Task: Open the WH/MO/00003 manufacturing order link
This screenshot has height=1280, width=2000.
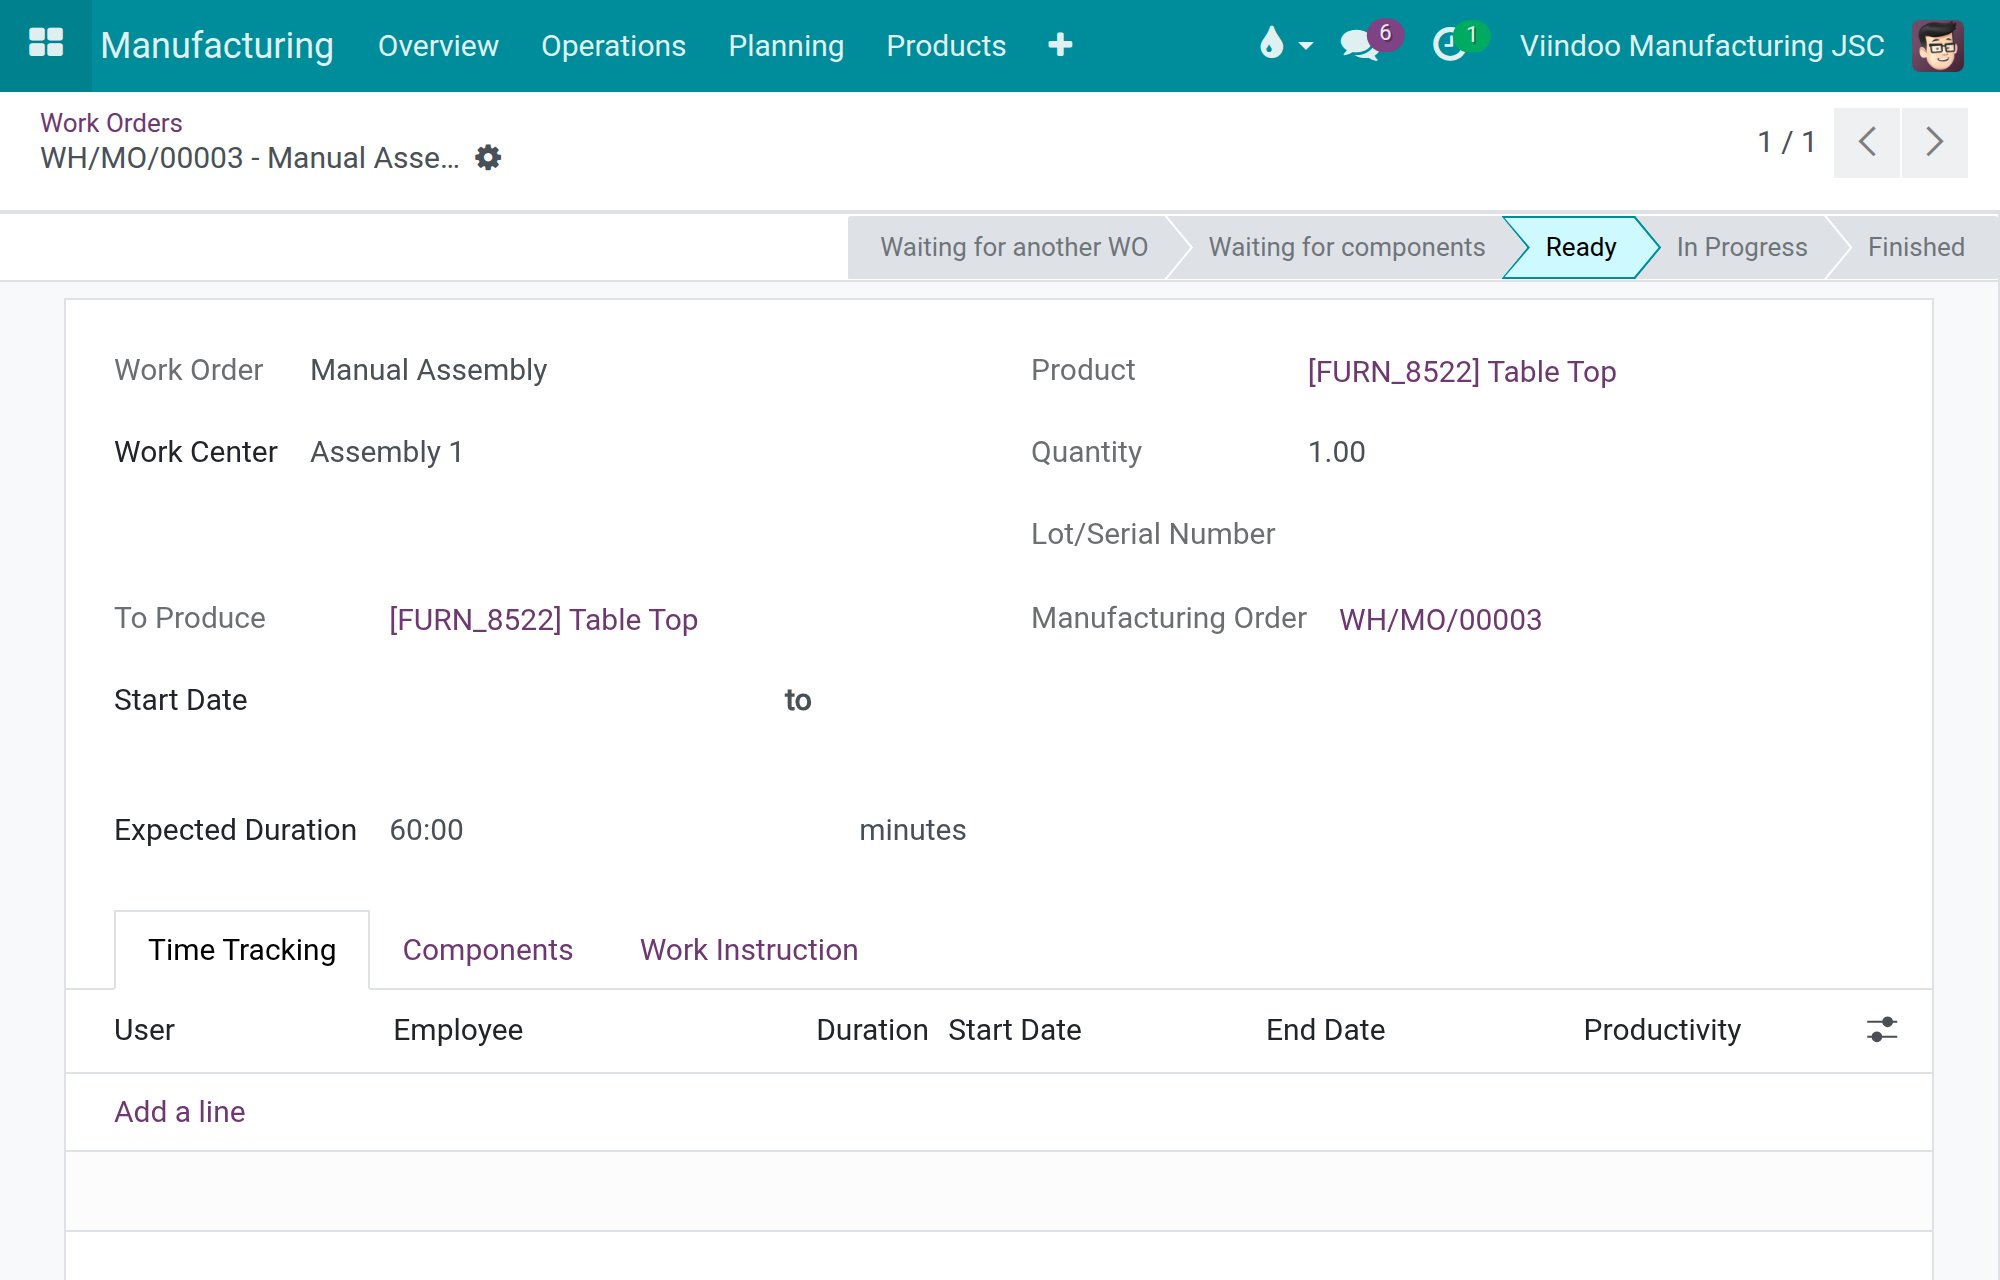Action: pyautogui.click(x=1440, y=619)
